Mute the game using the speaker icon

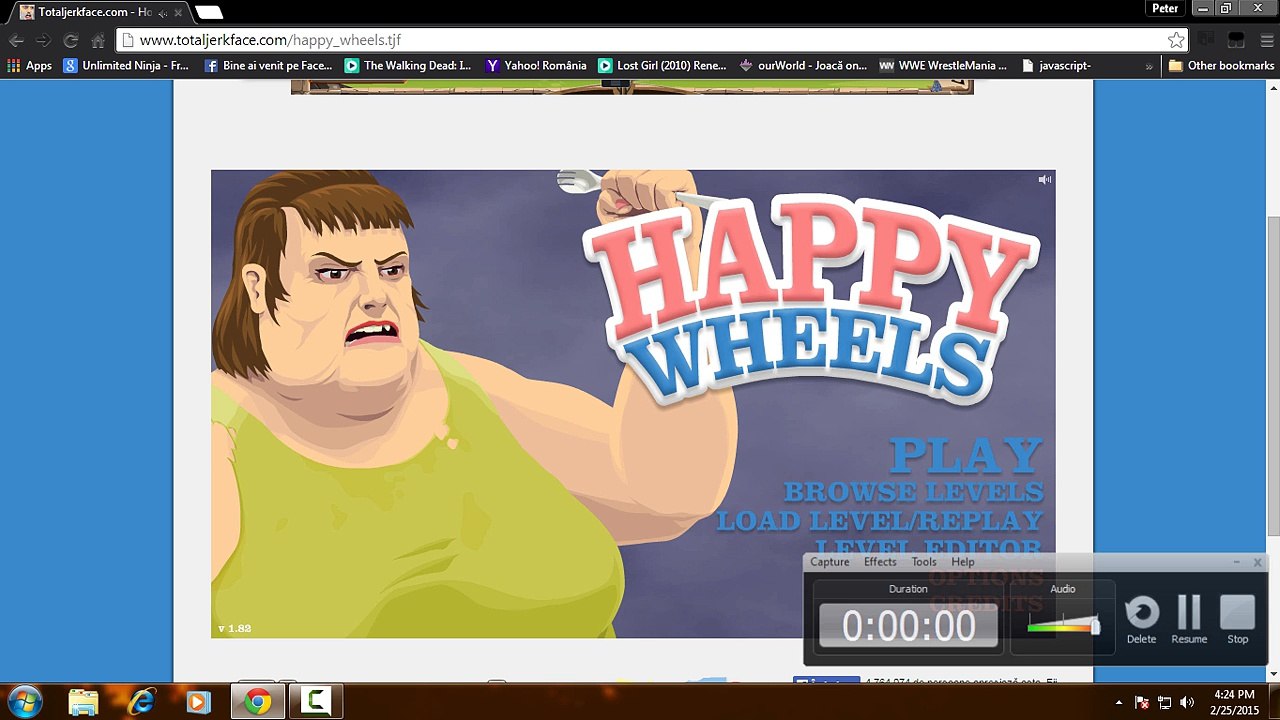[x=1044, y=180]
